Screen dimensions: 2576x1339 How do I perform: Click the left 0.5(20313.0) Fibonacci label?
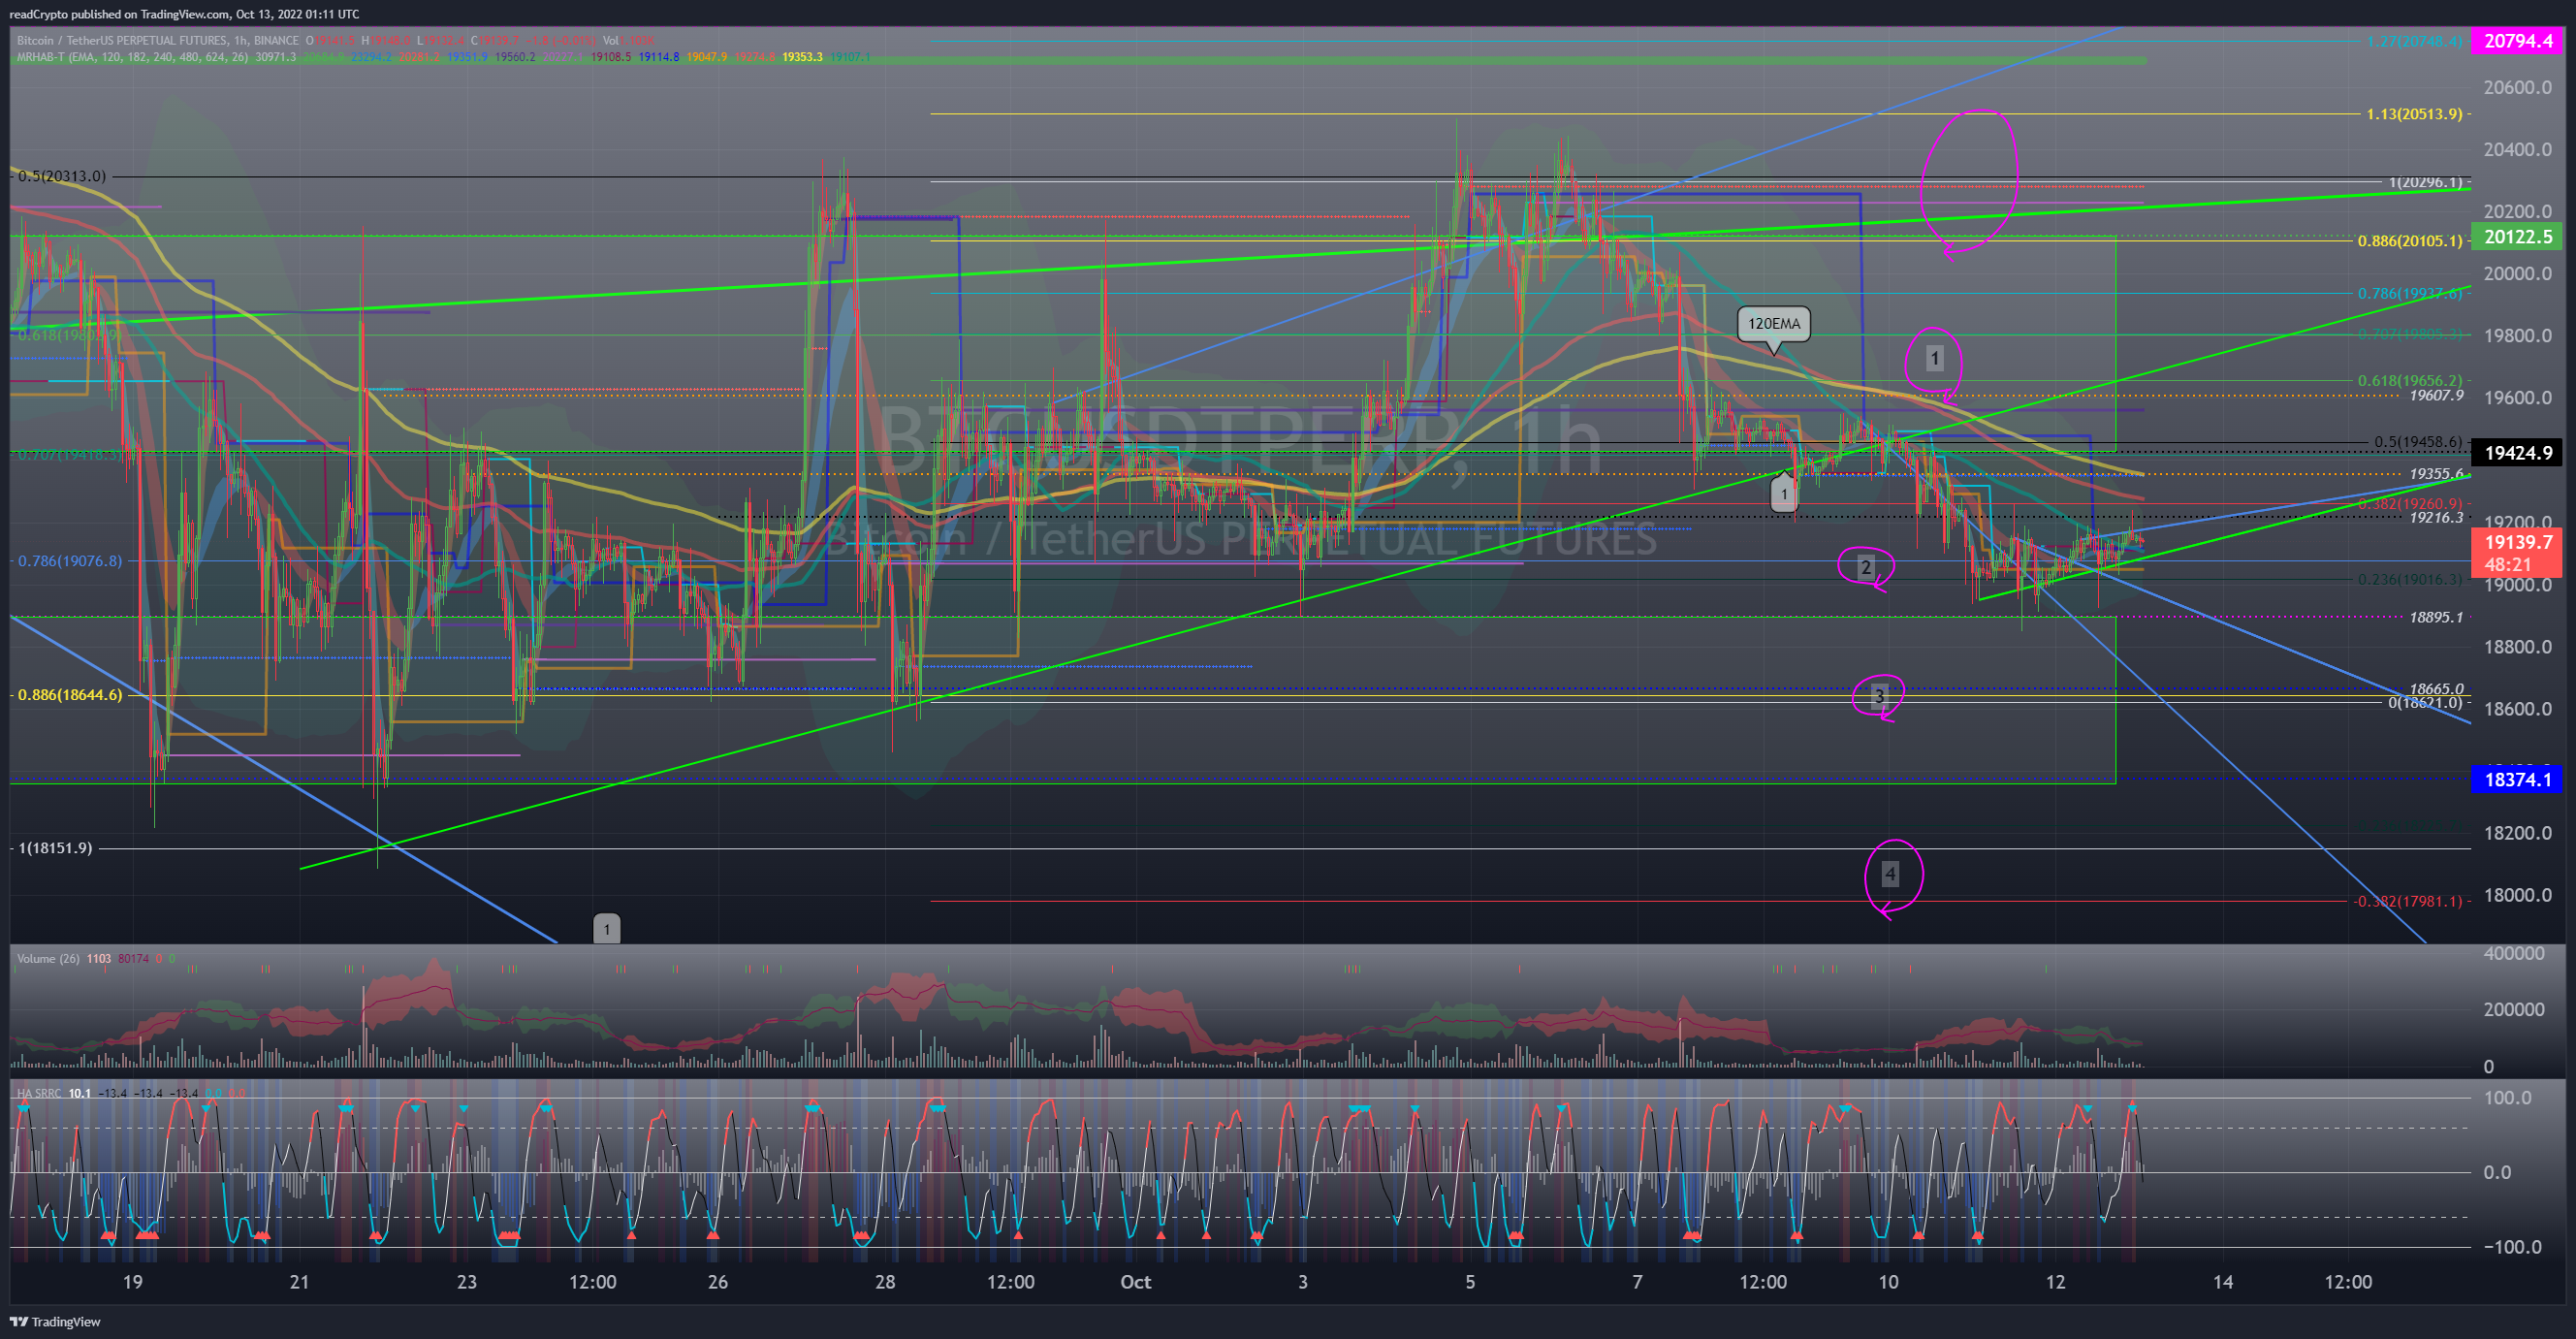pos(61,176)
